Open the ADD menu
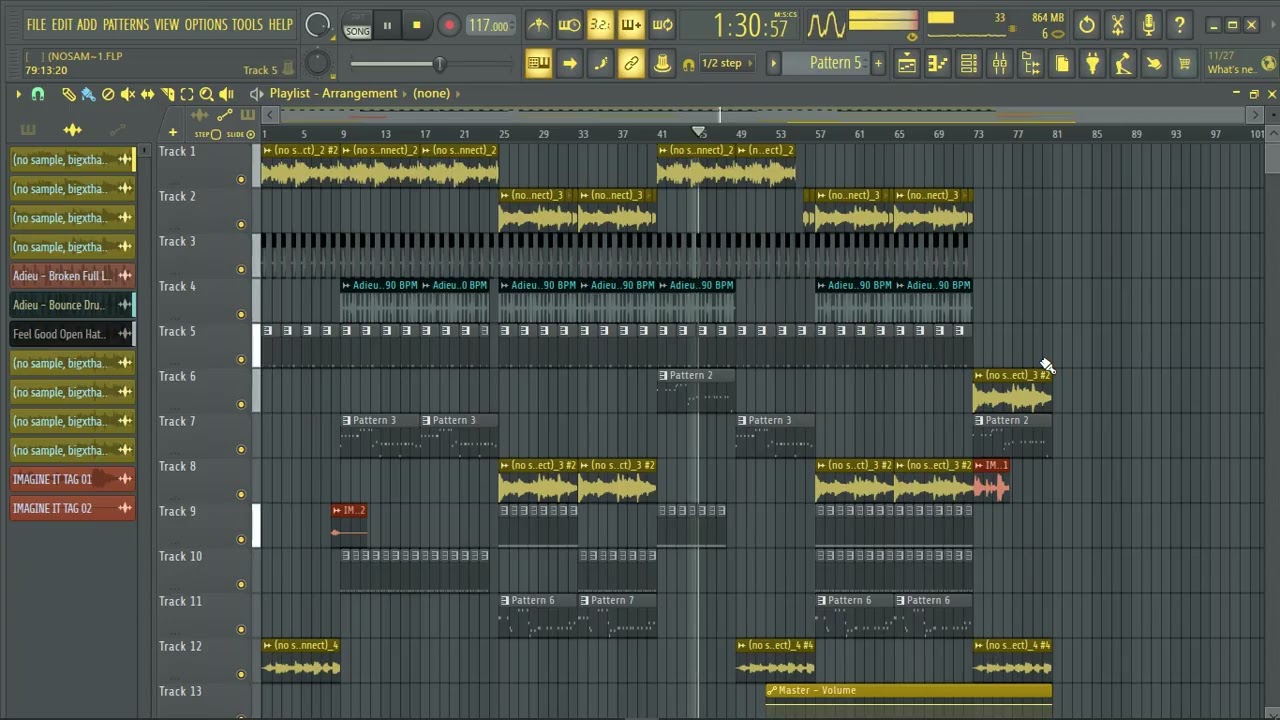This screenshot has width=1280, height=720. click(87, 24)
